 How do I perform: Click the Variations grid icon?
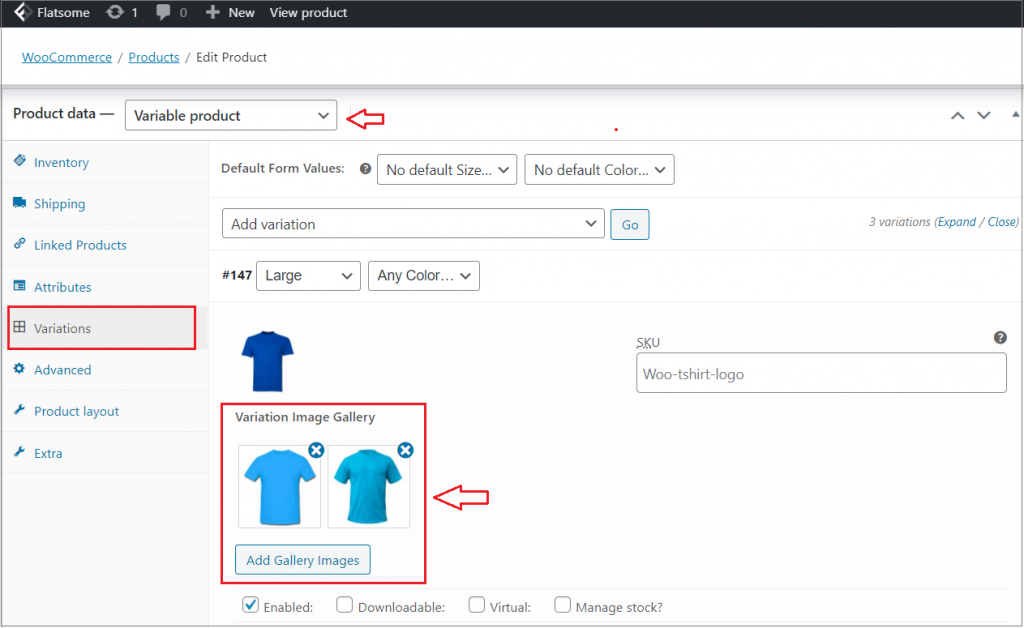pos(20,327)
